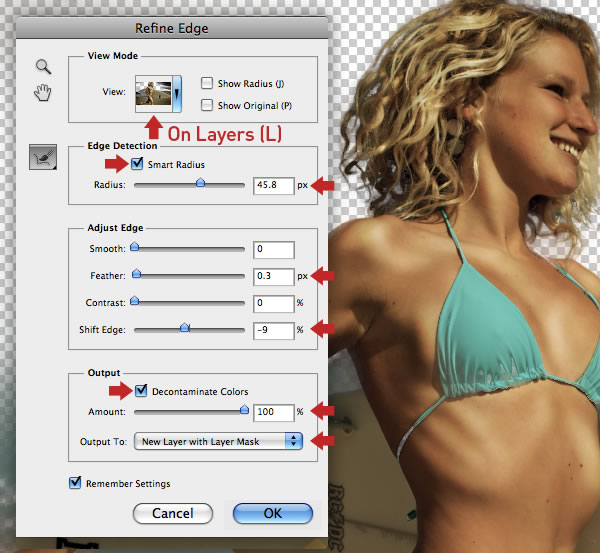Uncheck the Smart Radius checkbox

click(137, 164)
